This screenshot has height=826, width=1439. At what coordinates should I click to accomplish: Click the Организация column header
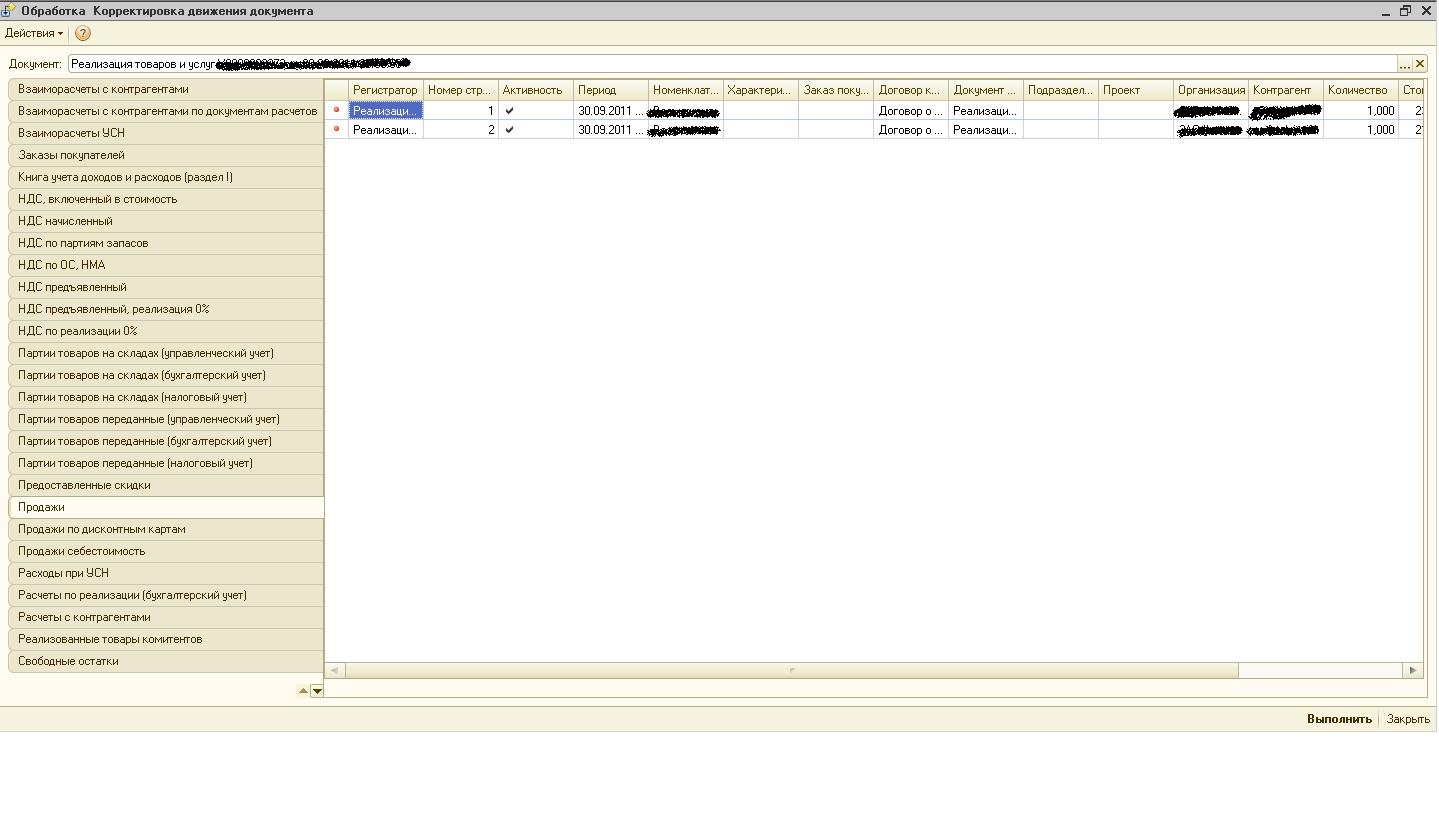(x=1211, y=90)
